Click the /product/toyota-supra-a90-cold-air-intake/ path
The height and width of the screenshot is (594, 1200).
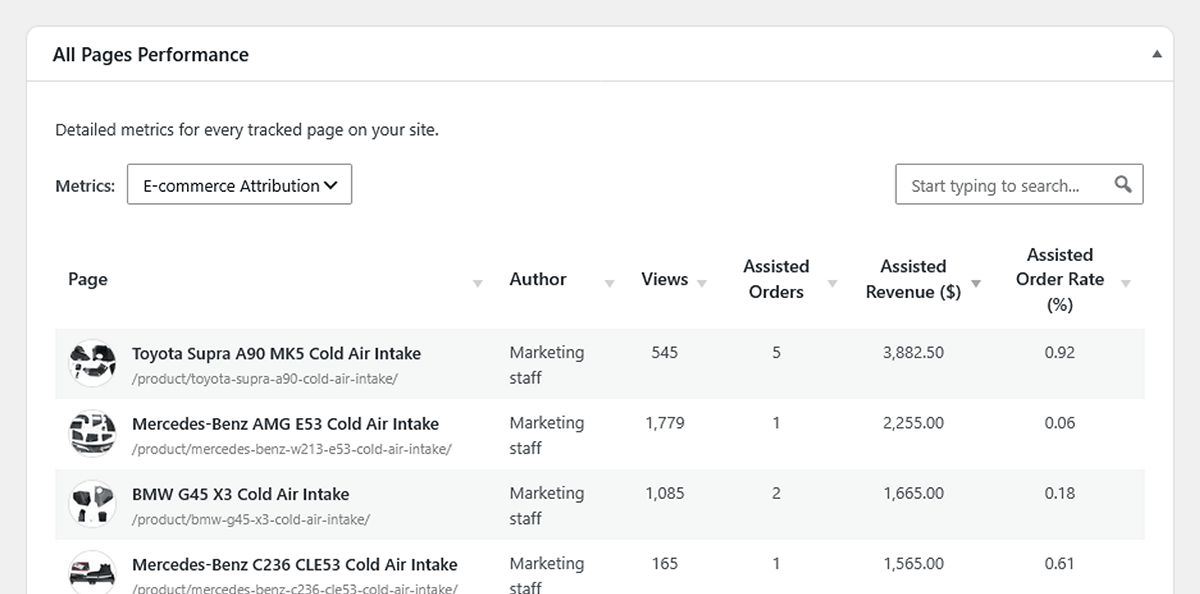265,379
